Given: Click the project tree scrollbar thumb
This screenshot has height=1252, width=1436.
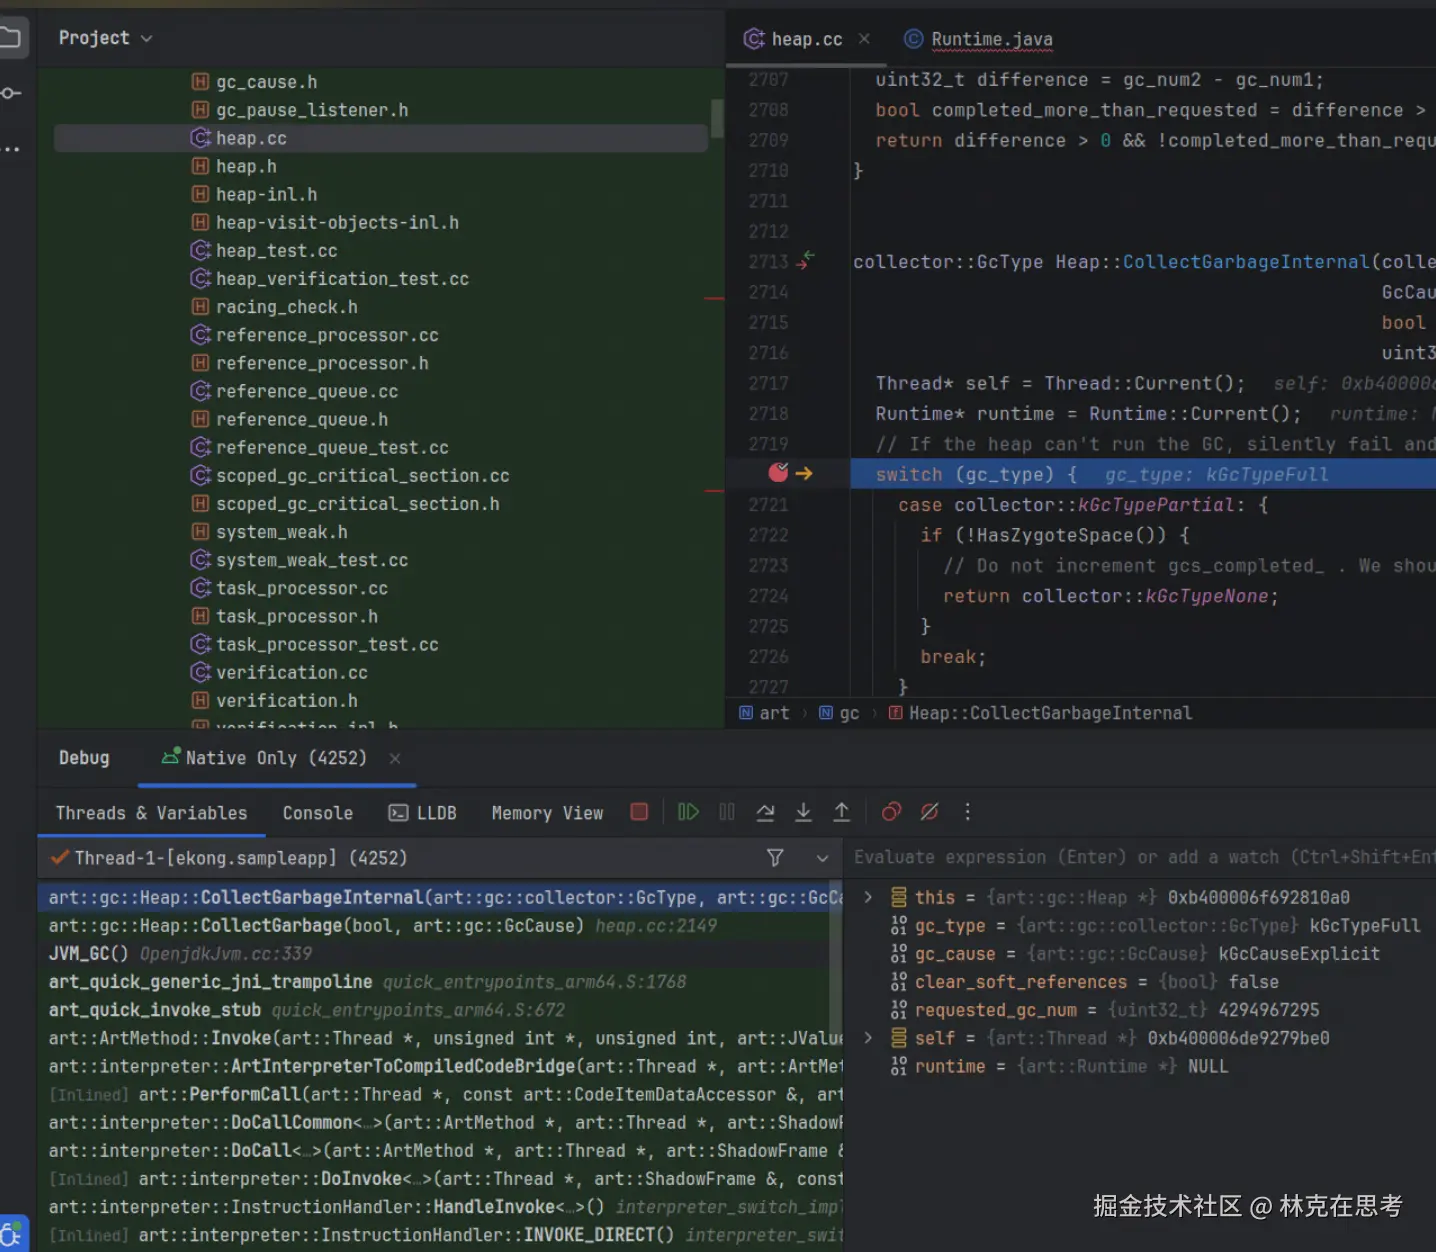Looking at the screenshot, I should pos(717,118).
